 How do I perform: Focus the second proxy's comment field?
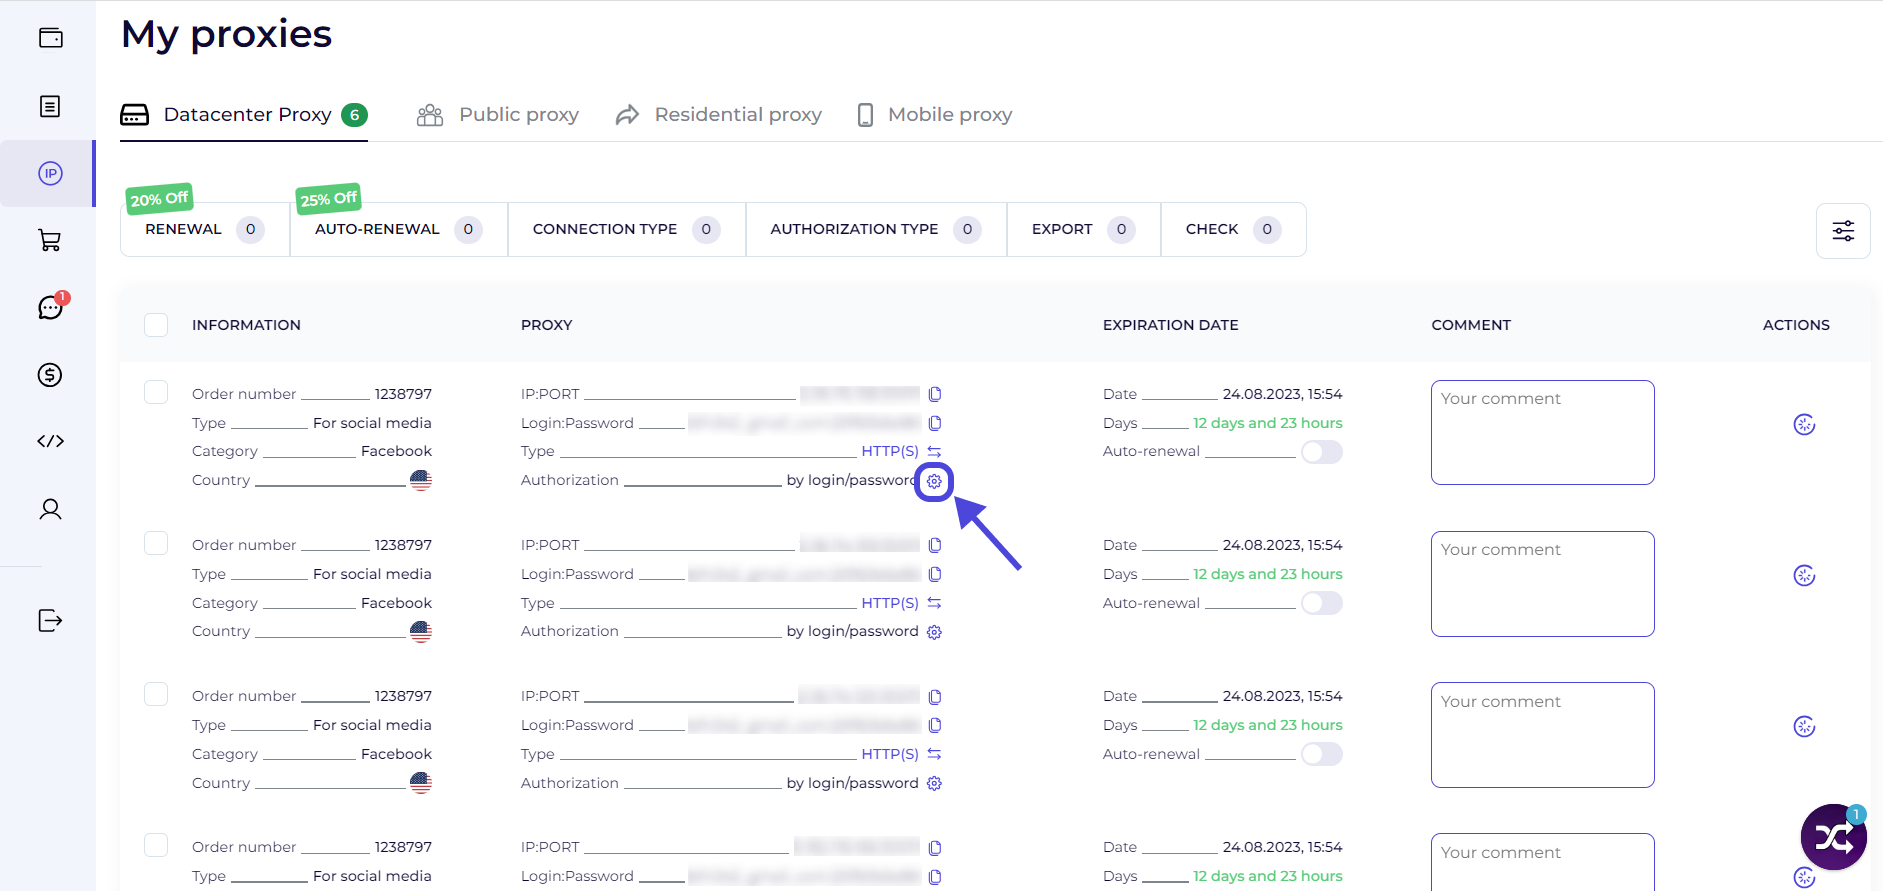[1543, 584]
